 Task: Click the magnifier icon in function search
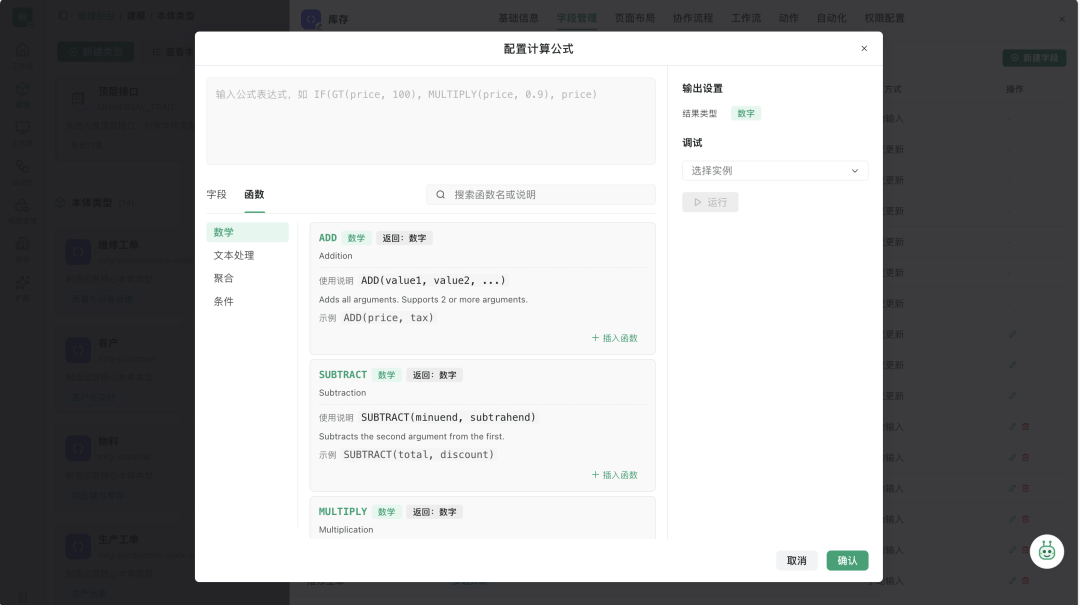441,194
